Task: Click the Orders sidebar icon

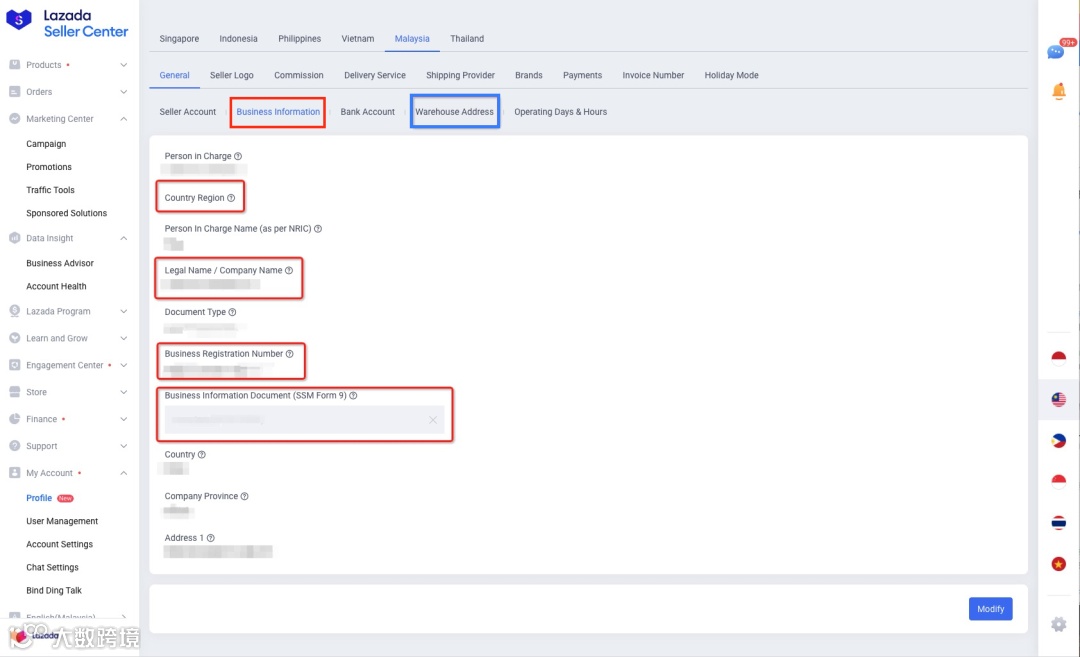Action: pos(14,92)
